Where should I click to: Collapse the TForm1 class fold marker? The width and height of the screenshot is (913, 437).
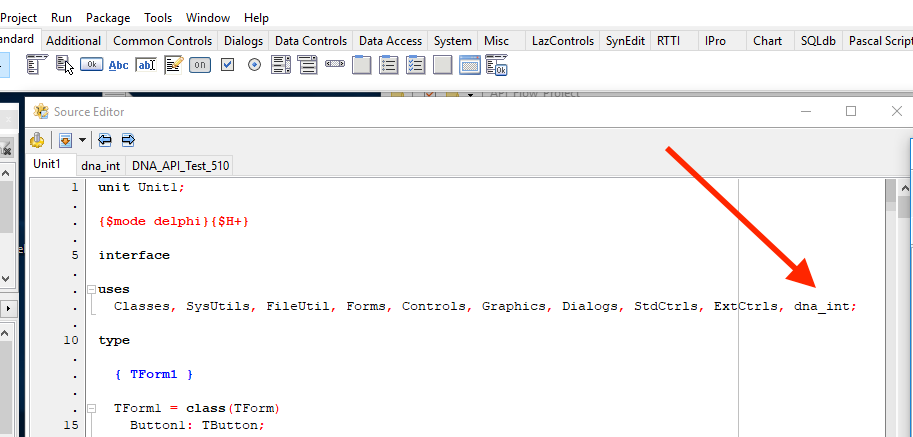(x=91, y=408)
